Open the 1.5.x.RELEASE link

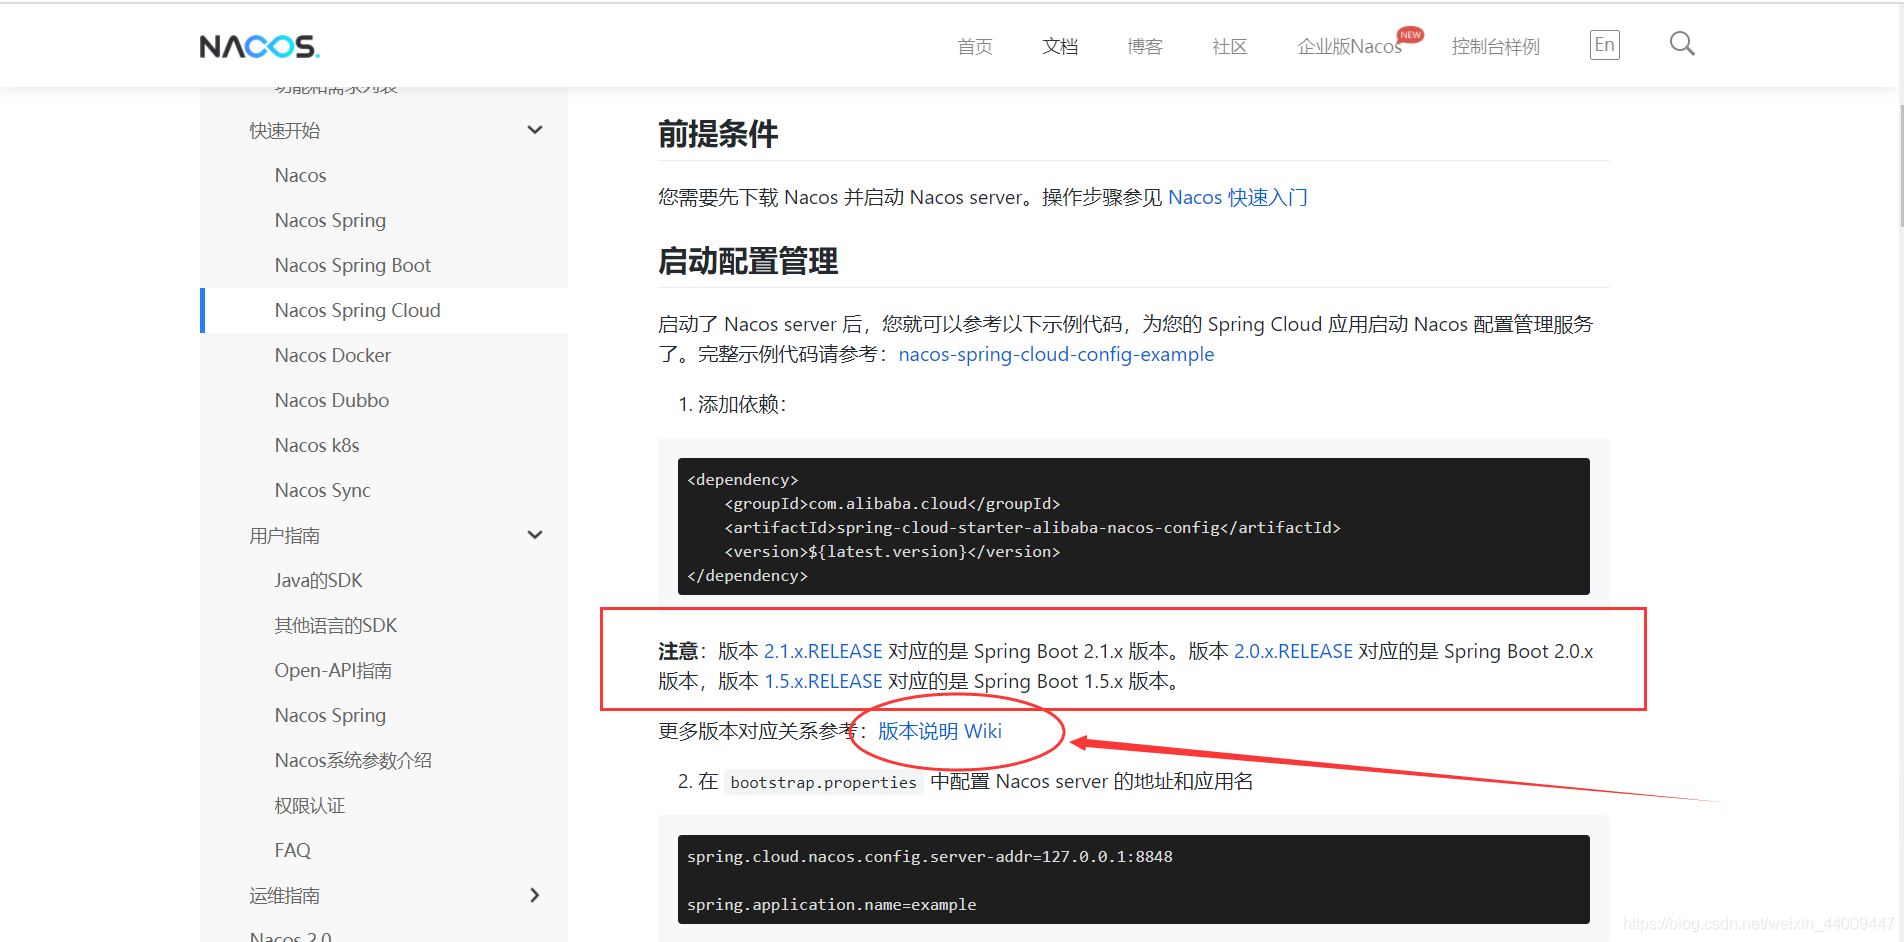coord(823,681)
